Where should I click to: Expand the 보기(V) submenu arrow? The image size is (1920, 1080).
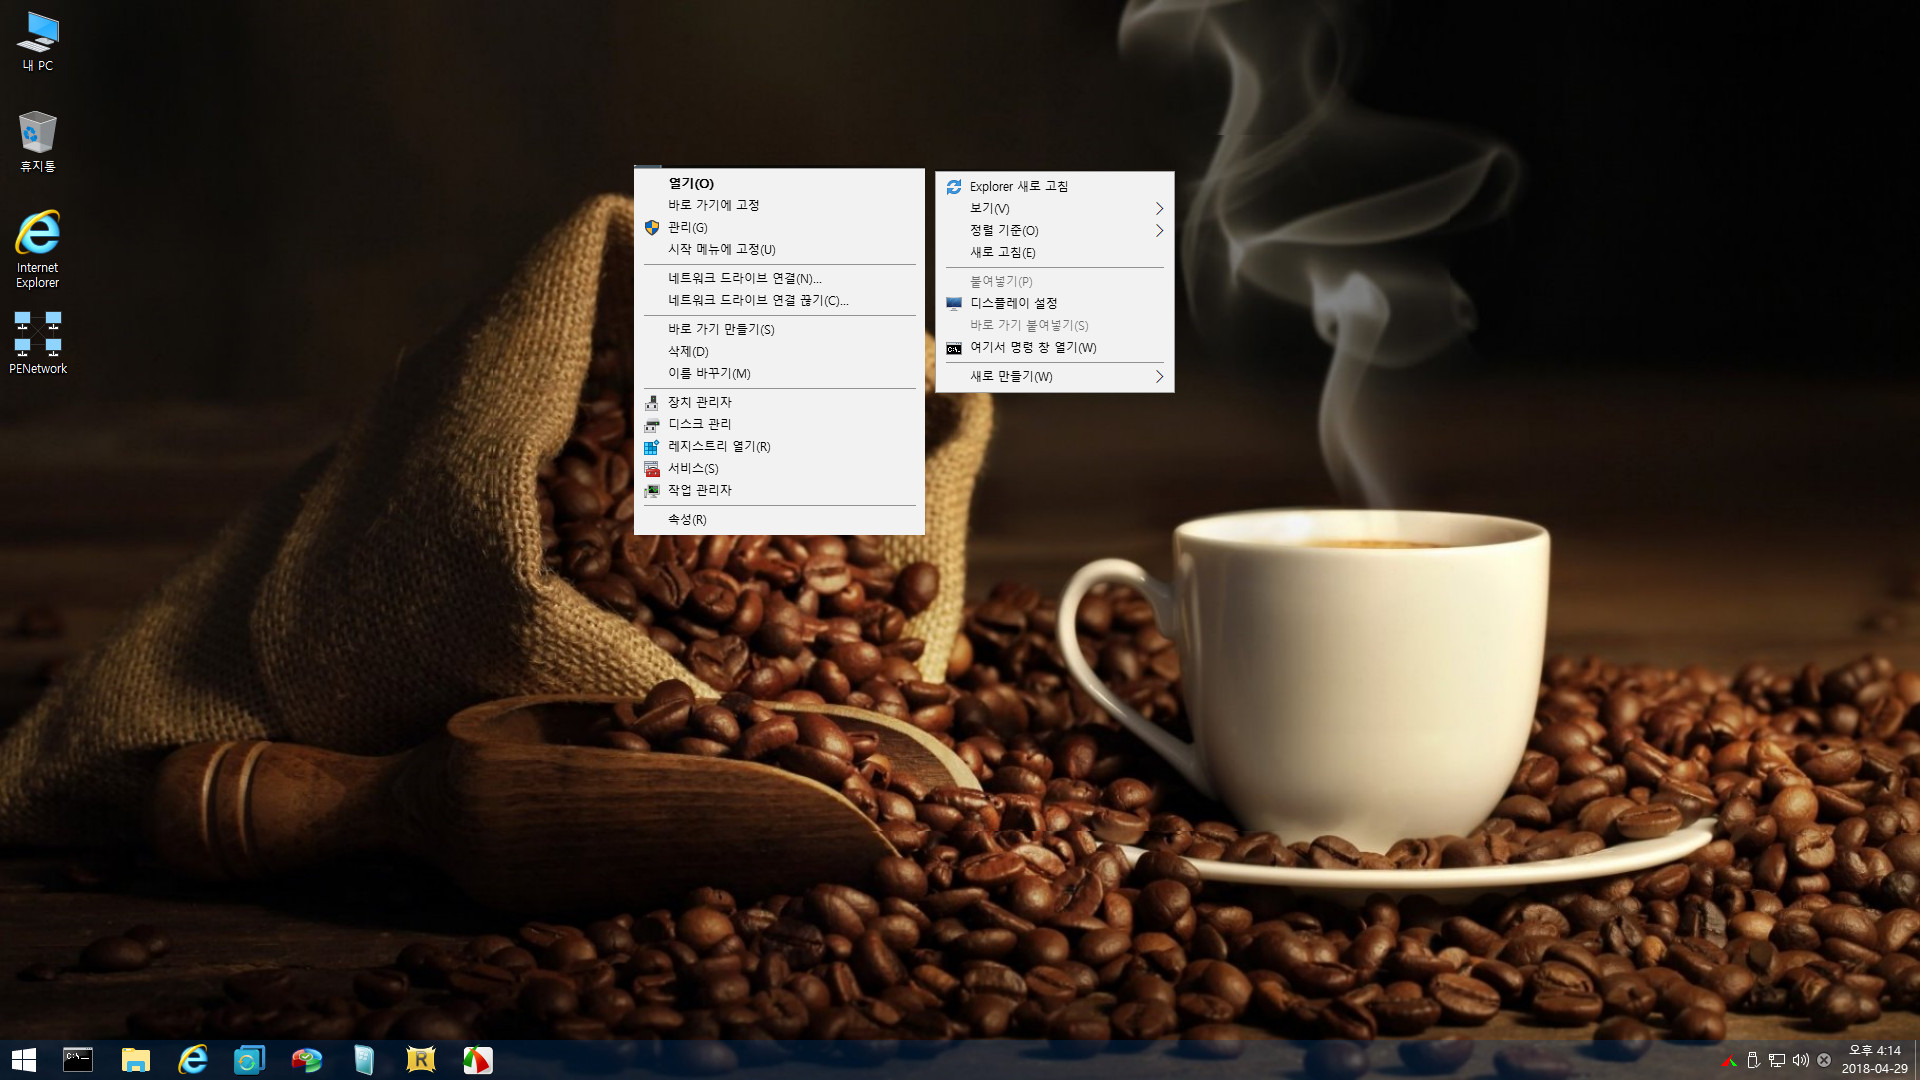[x=1159, y=208]
